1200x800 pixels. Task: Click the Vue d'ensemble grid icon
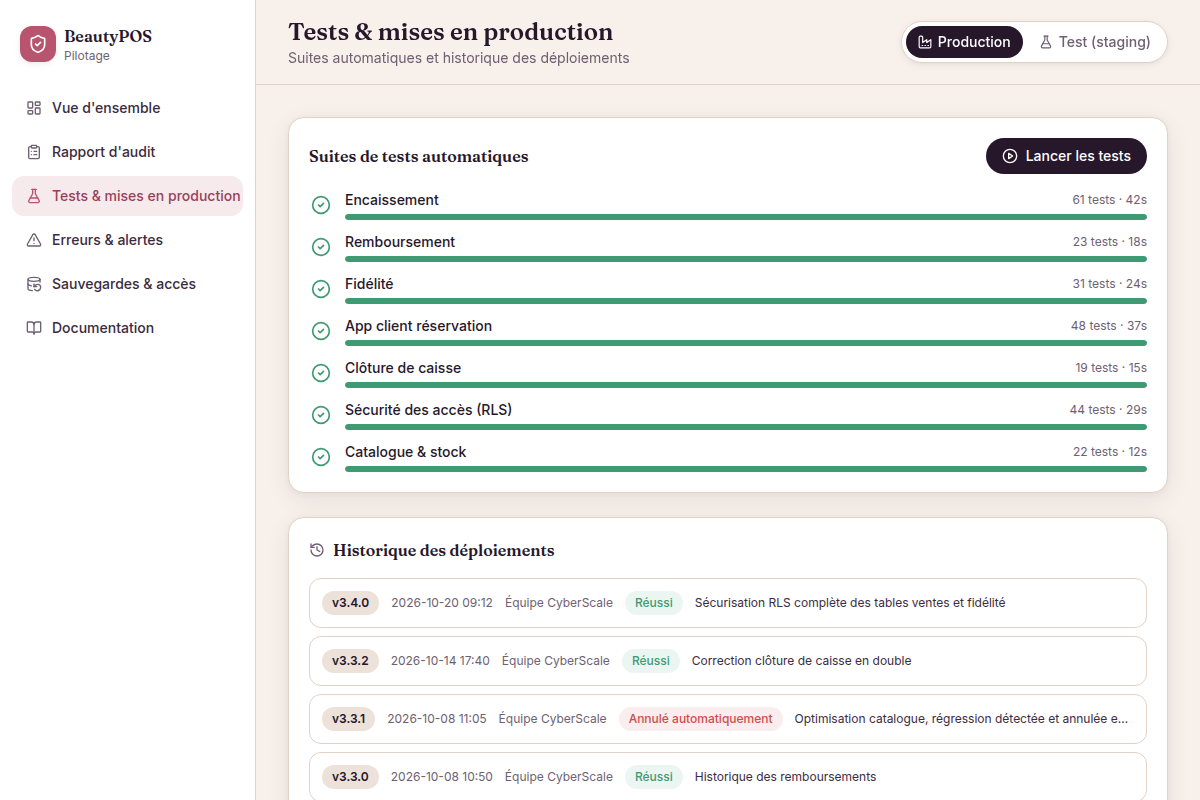click(x=34, y=108)
